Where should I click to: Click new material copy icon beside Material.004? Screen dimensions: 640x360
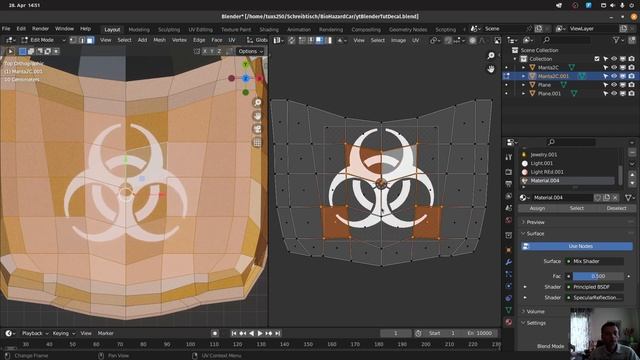[x=607, y=198]
